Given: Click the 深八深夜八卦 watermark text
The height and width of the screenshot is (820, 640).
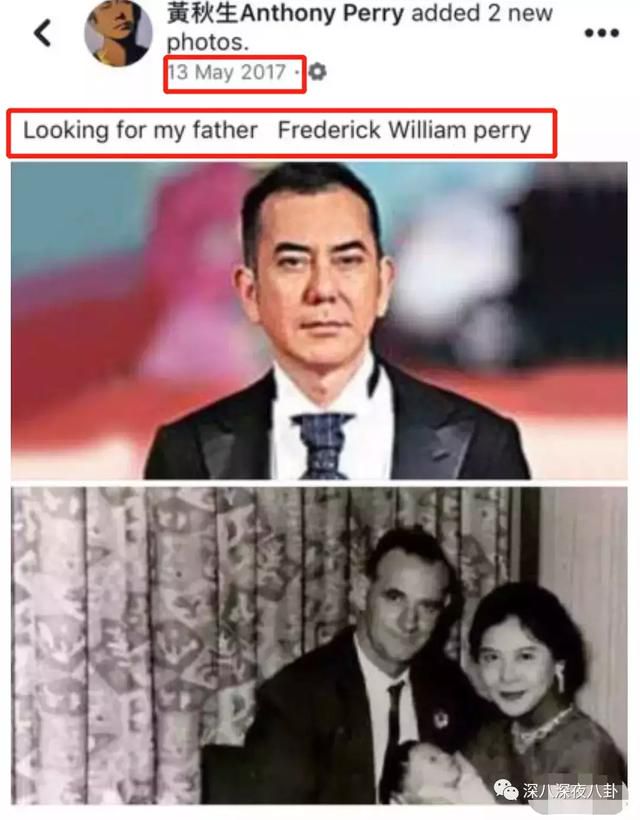Looking at the screenshot, I should pos(570,790).
